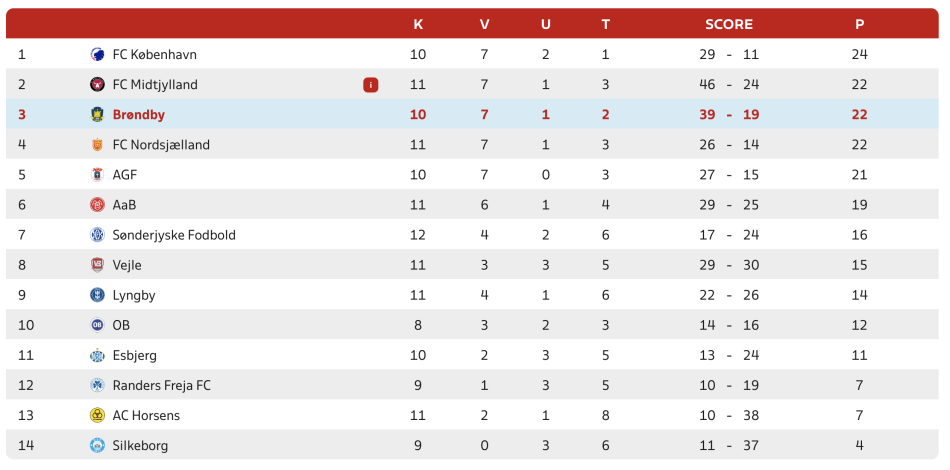Click the Vejle club badge
Screen dimensions: 950x470
98,265
